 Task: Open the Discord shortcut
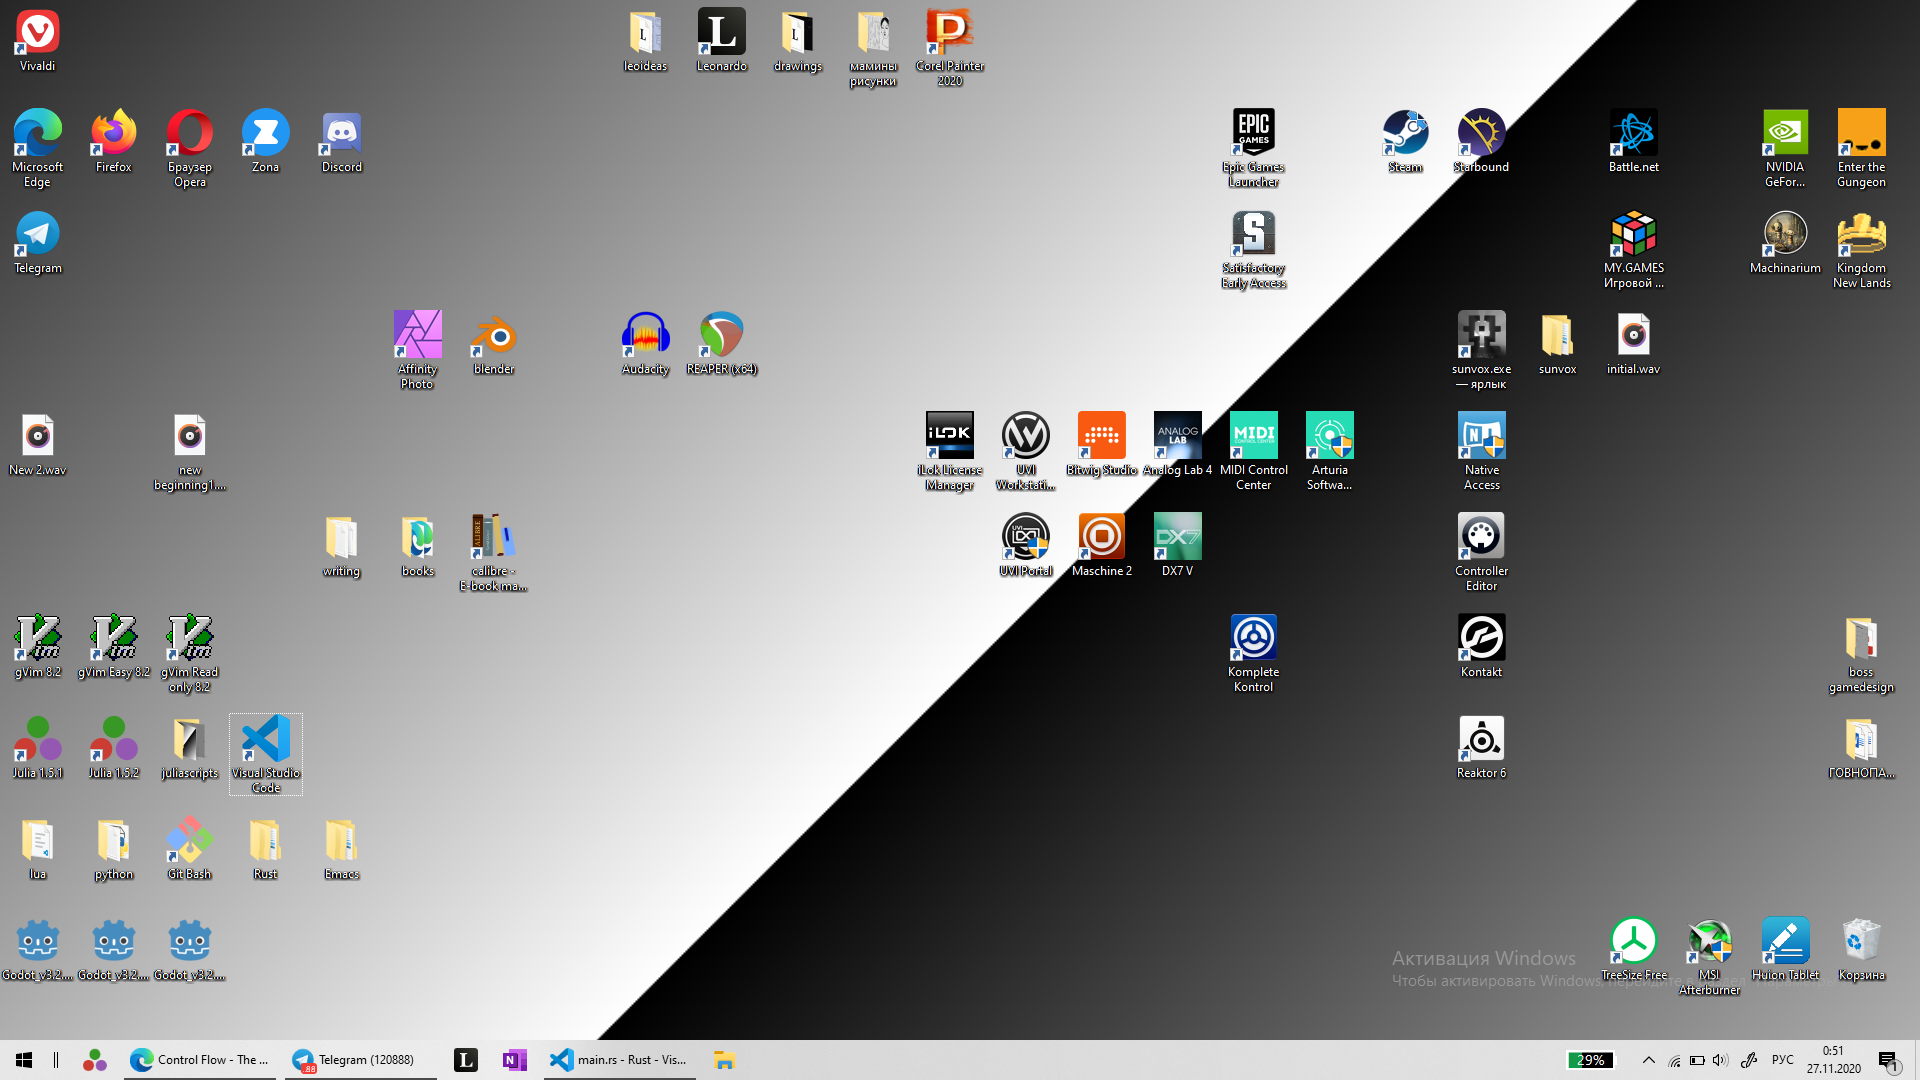(342, 141)
